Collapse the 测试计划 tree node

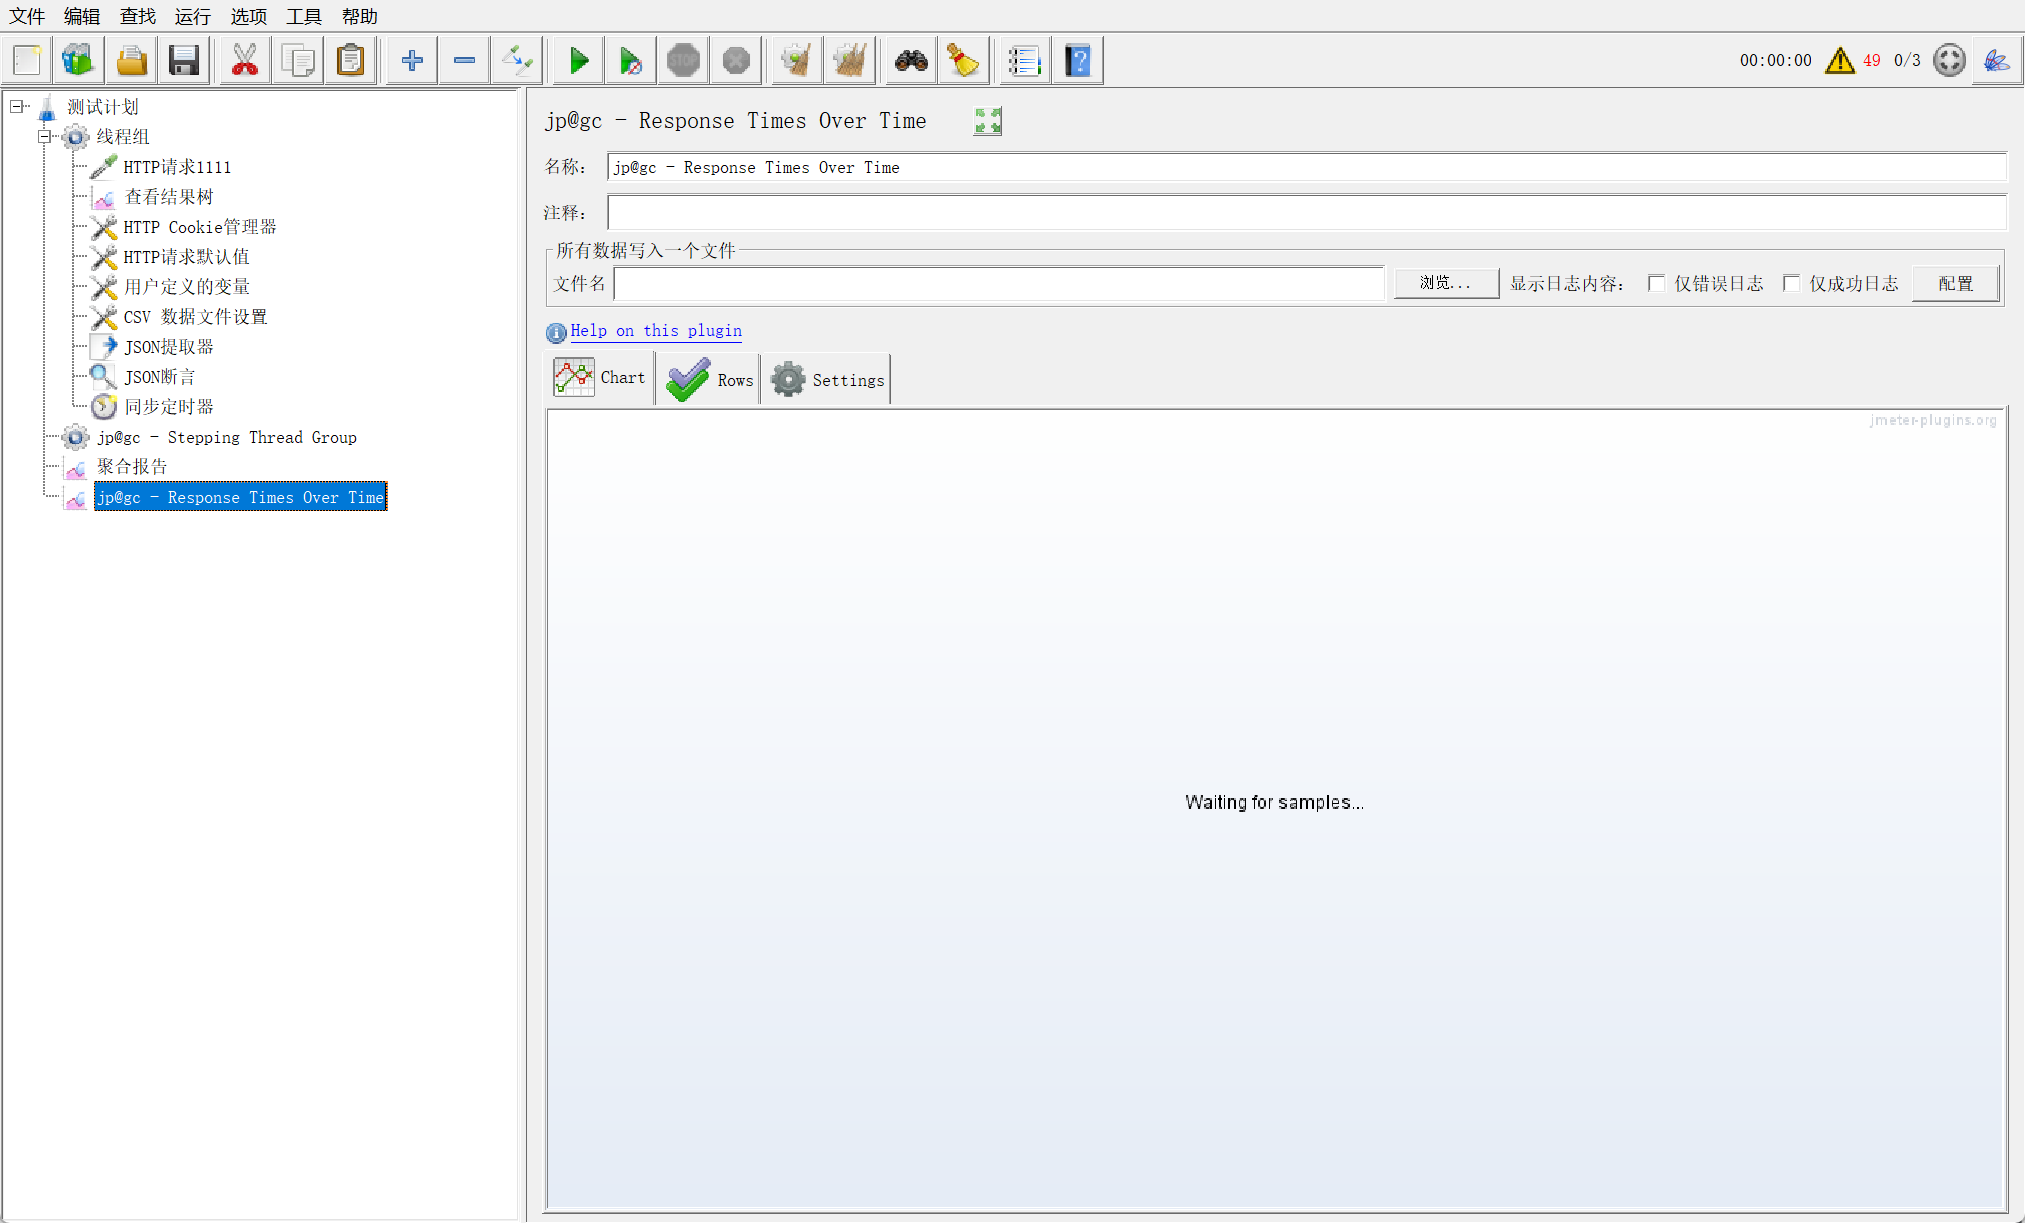click(x=17, y=106)
